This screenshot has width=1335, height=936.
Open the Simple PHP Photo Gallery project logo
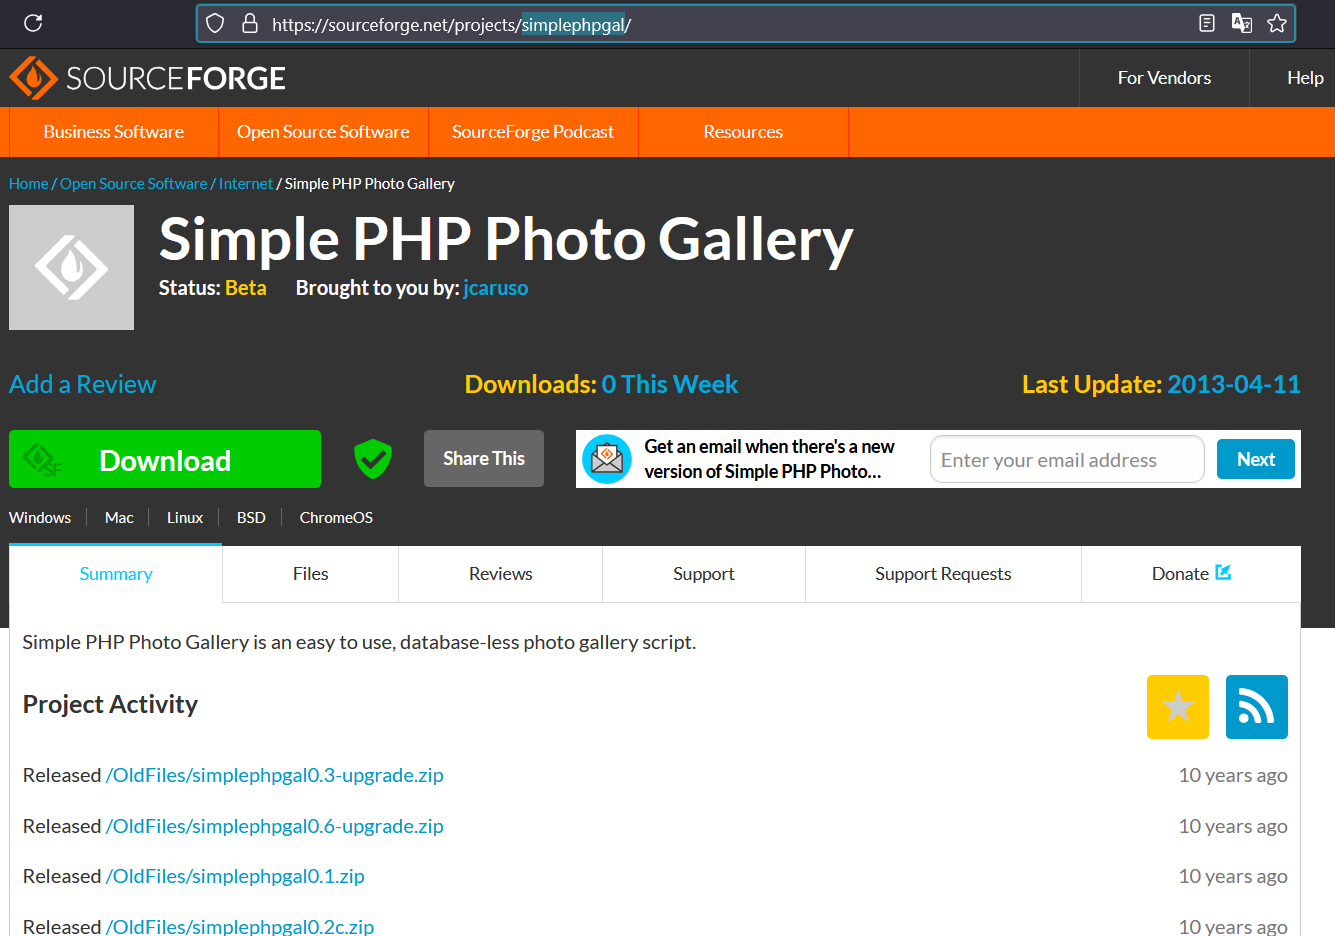tap(71, 268)
